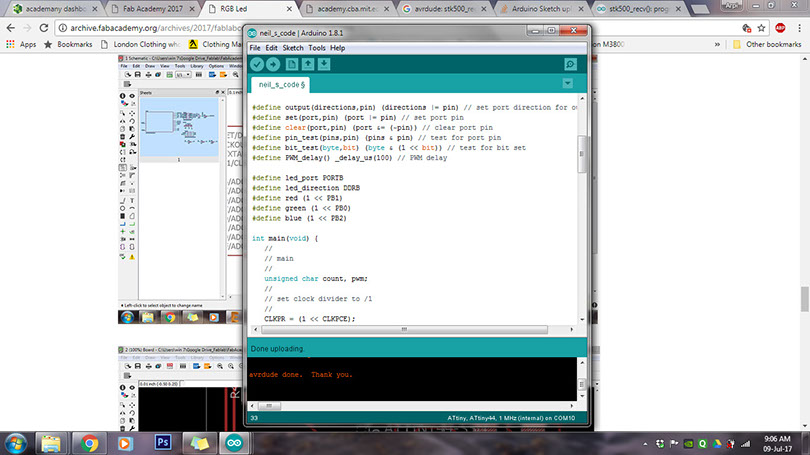Go back with Chrome's back arrow
The image size is (810, 455).
[x=10, y=28]
